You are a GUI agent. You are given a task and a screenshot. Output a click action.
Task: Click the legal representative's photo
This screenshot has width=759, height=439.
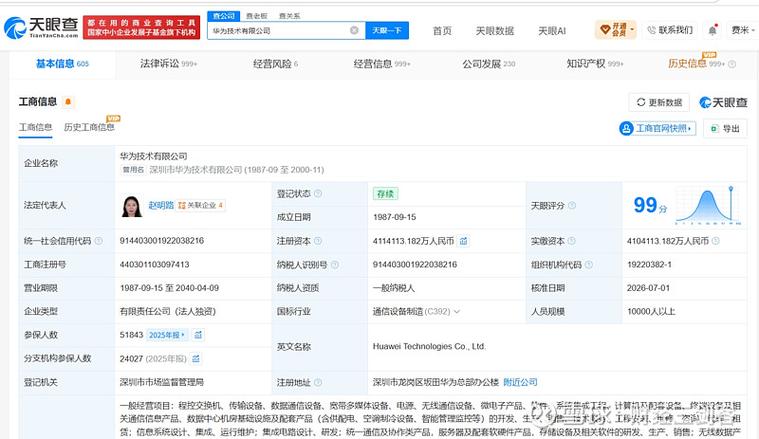point(132,206)
